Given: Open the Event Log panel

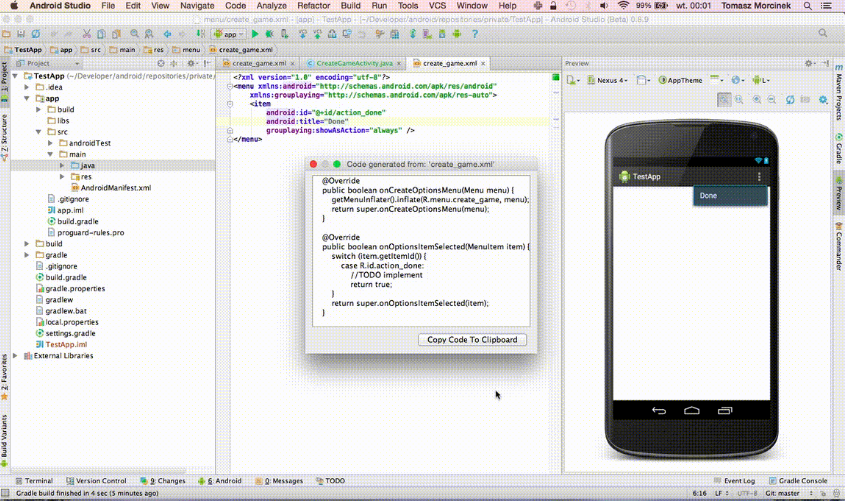Looking at the screenshot, I should 735,480.
